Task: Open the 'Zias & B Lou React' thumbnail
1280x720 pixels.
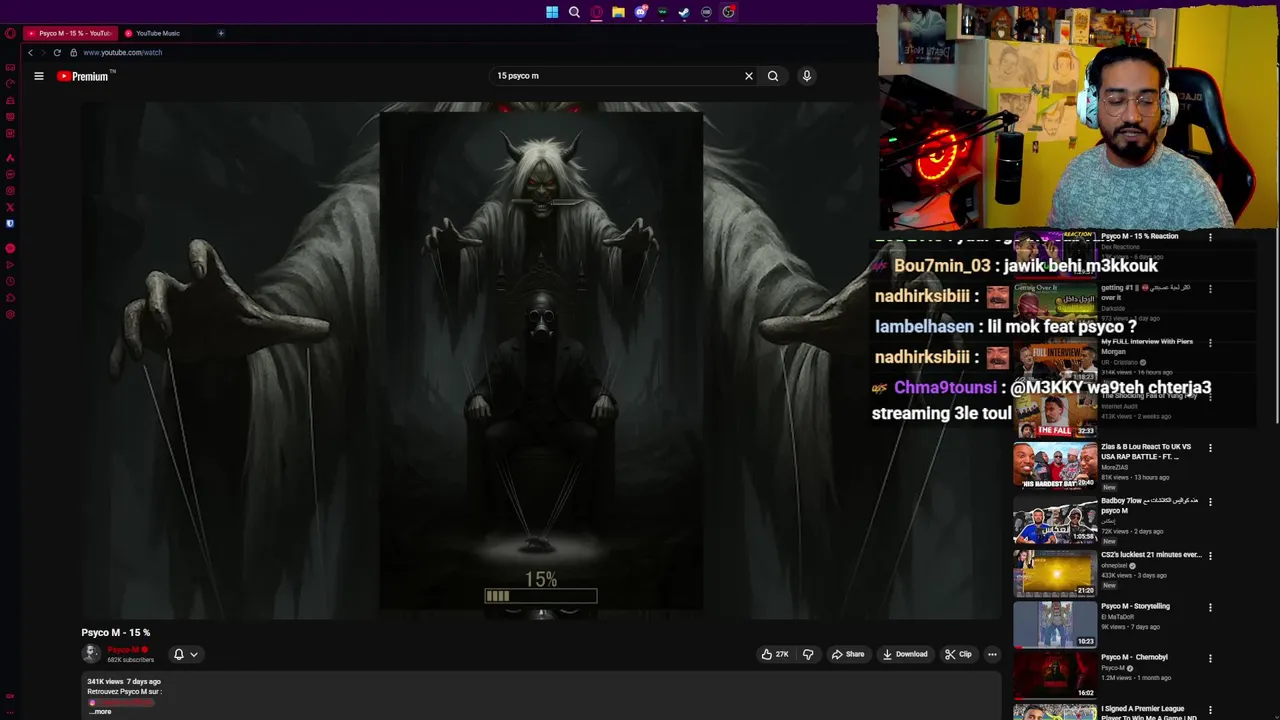Action: click(x=1055, y=466)
